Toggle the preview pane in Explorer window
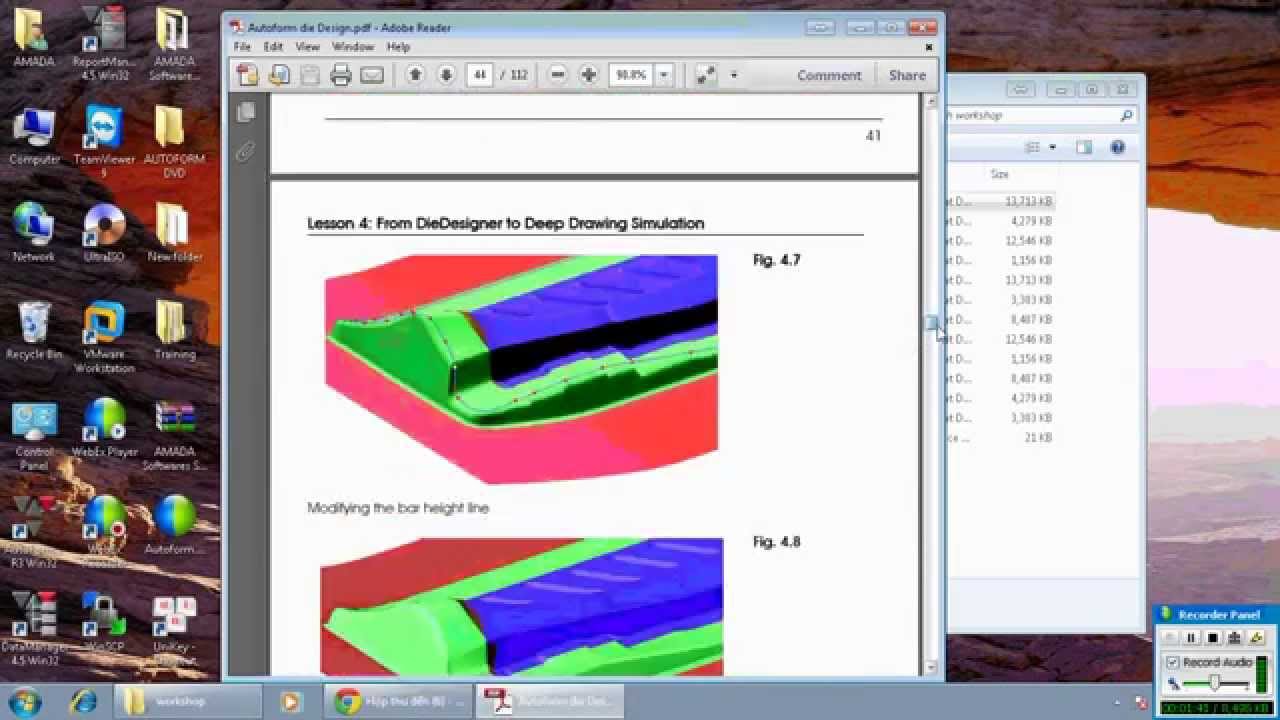The image size is (1280, 720). pos(1084,148)
